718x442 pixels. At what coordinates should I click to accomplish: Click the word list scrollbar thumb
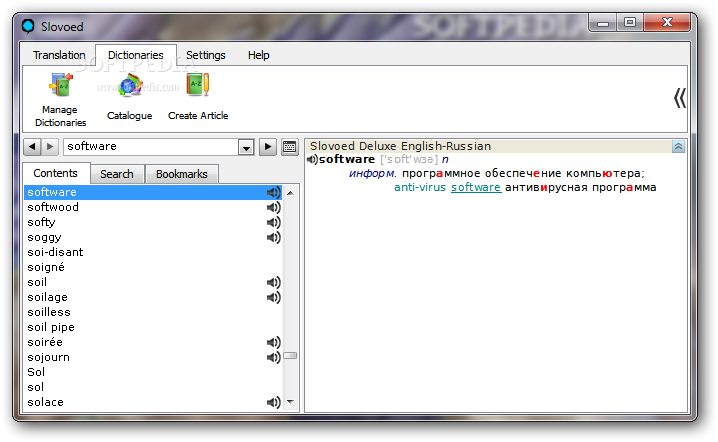point(290,355)
